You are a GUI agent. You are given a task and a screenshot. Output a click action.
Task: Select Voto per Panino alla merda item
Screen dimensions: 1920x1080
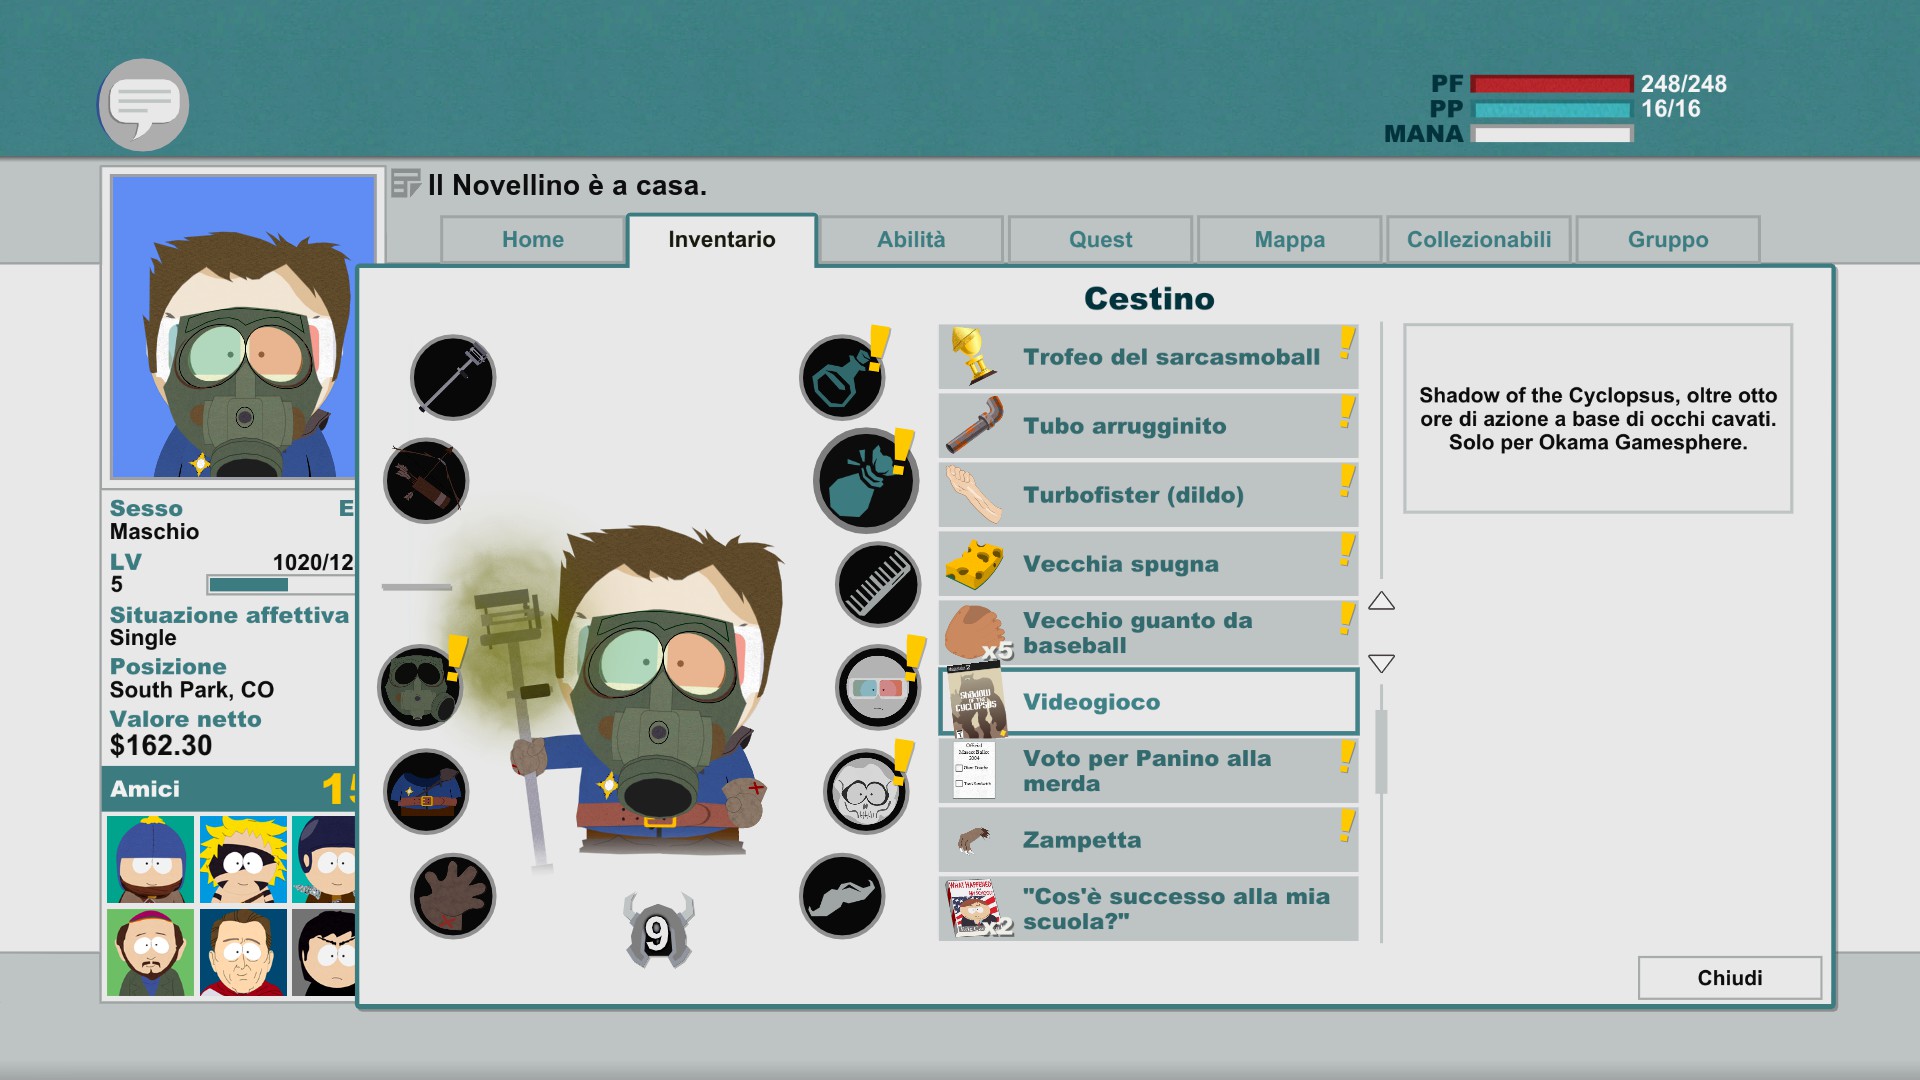coord(1148,771)
